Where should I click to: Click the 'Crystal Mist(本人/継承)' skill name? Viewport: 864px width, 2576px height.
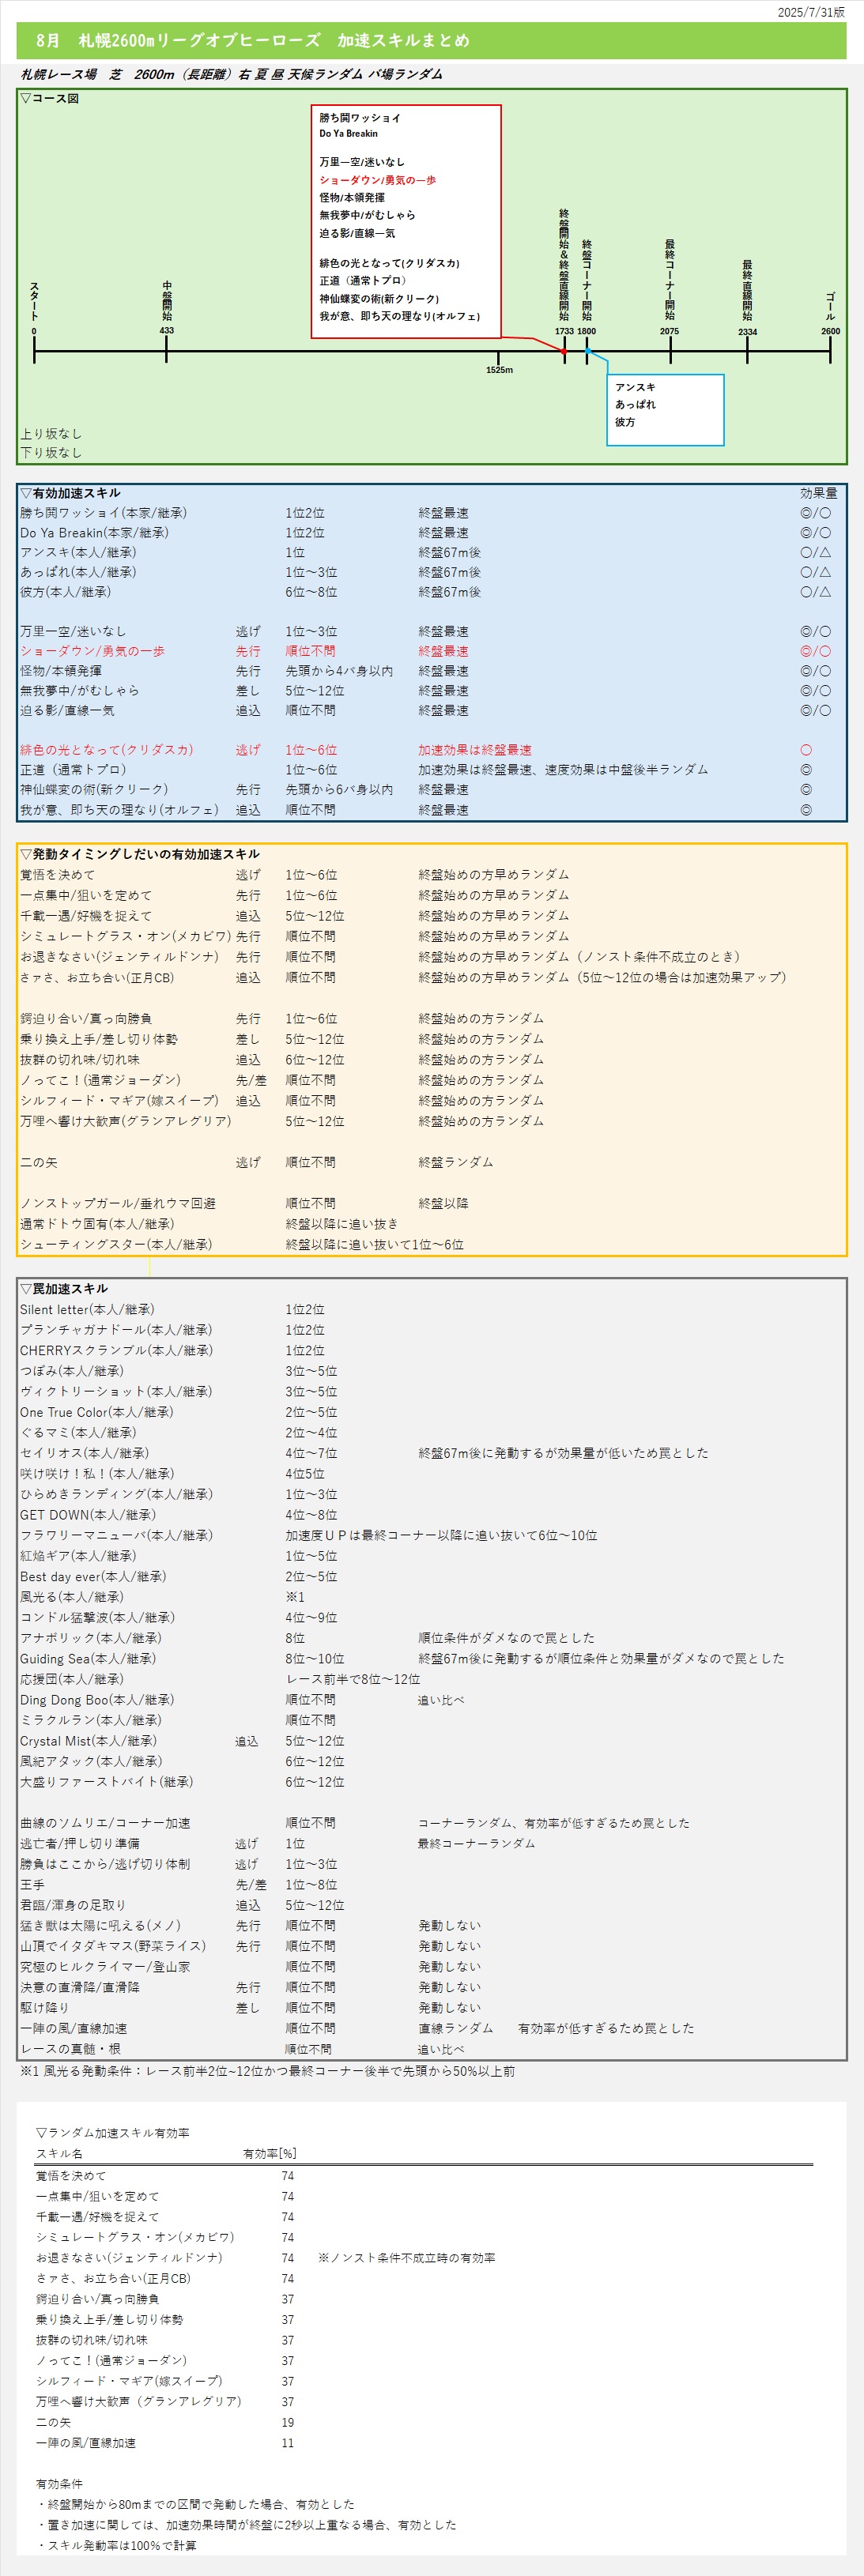(88, 1741)
